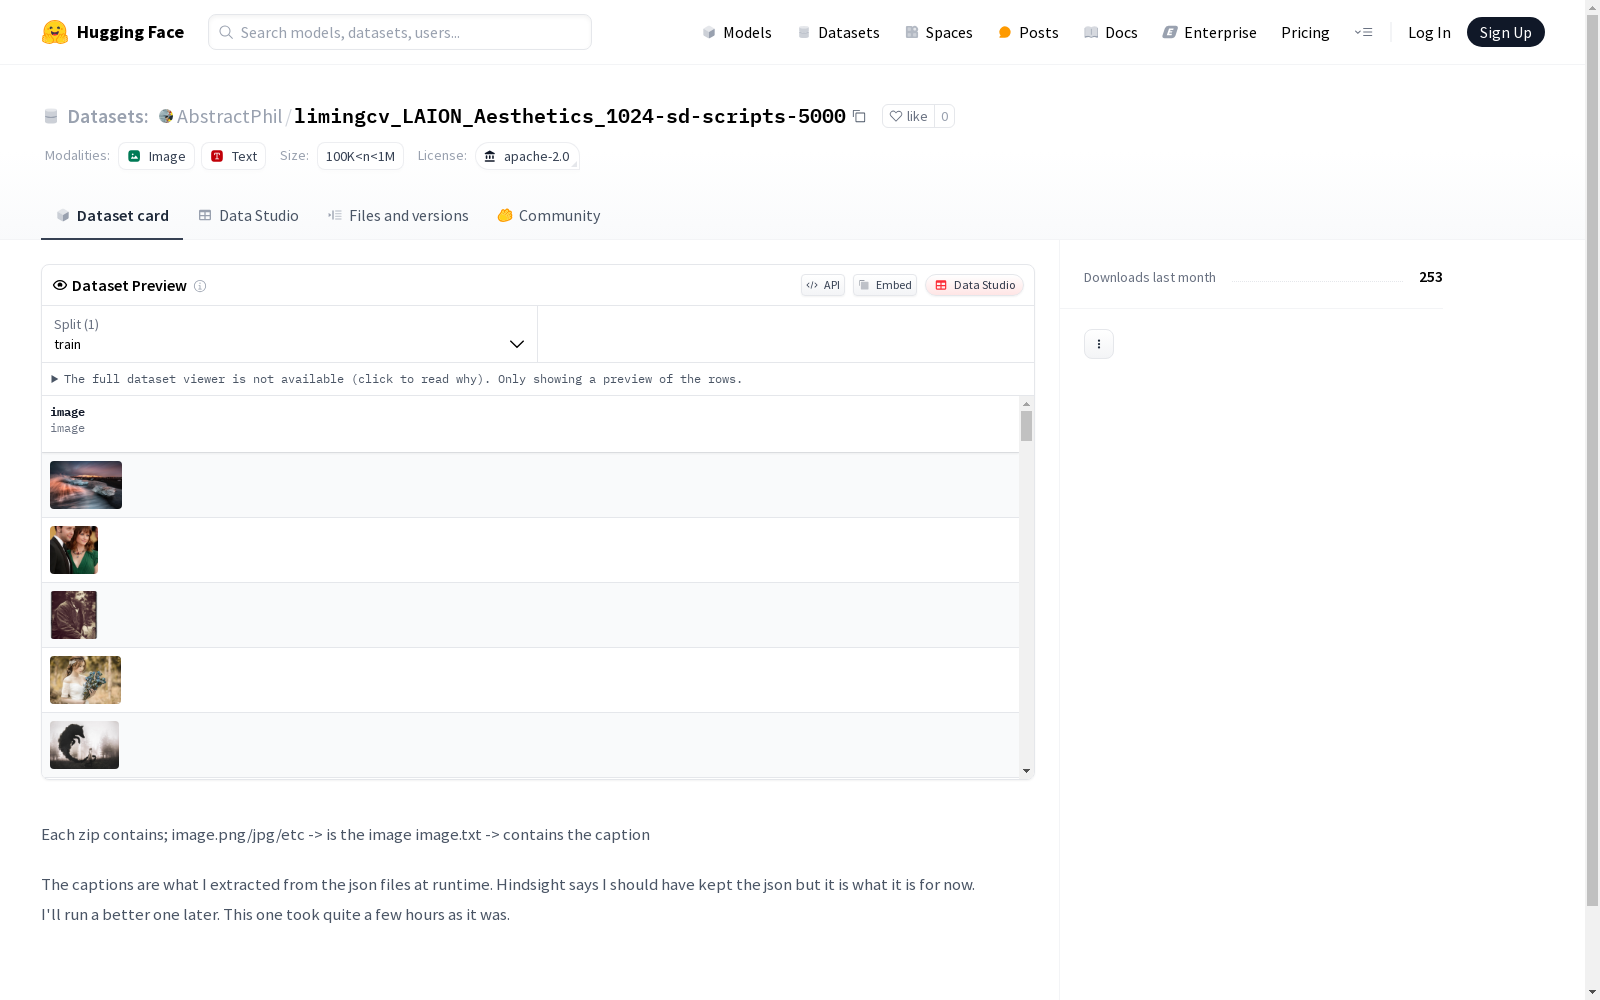Open the bride with bouquet thumbnail
Viewport: 1600px width, 1000px height.
[85, 680]
